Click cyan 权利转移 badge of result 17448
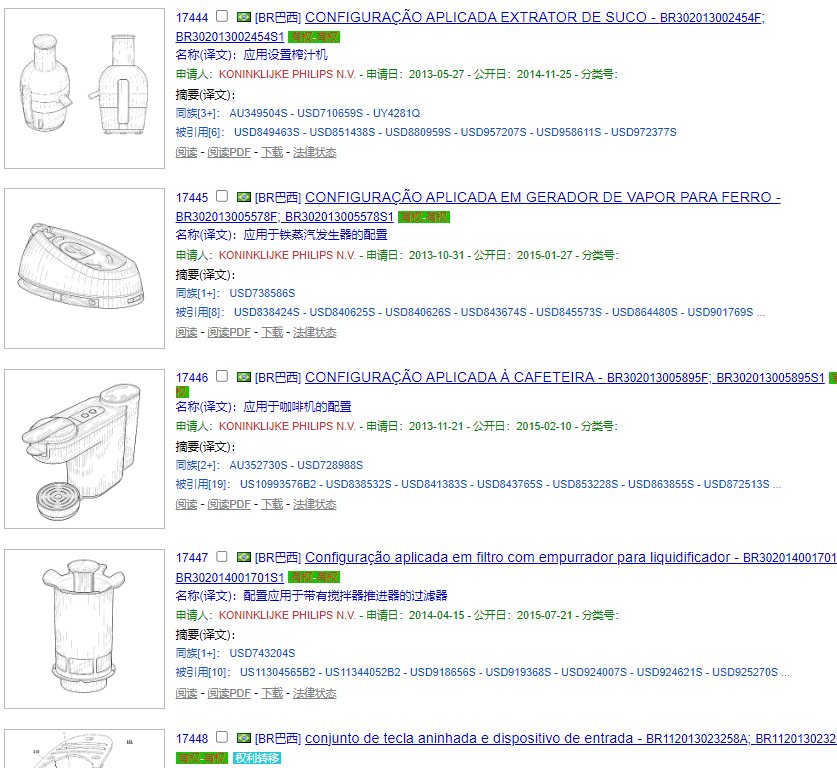 [257, 758]
